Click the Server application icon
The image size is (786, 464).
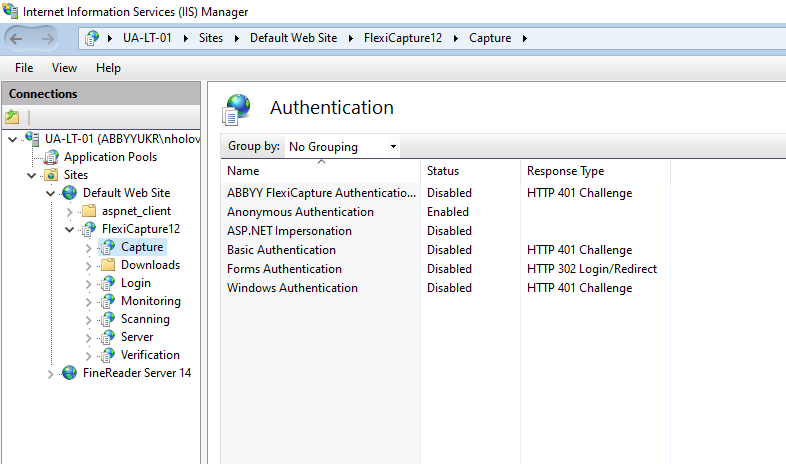tap(108, 337)
